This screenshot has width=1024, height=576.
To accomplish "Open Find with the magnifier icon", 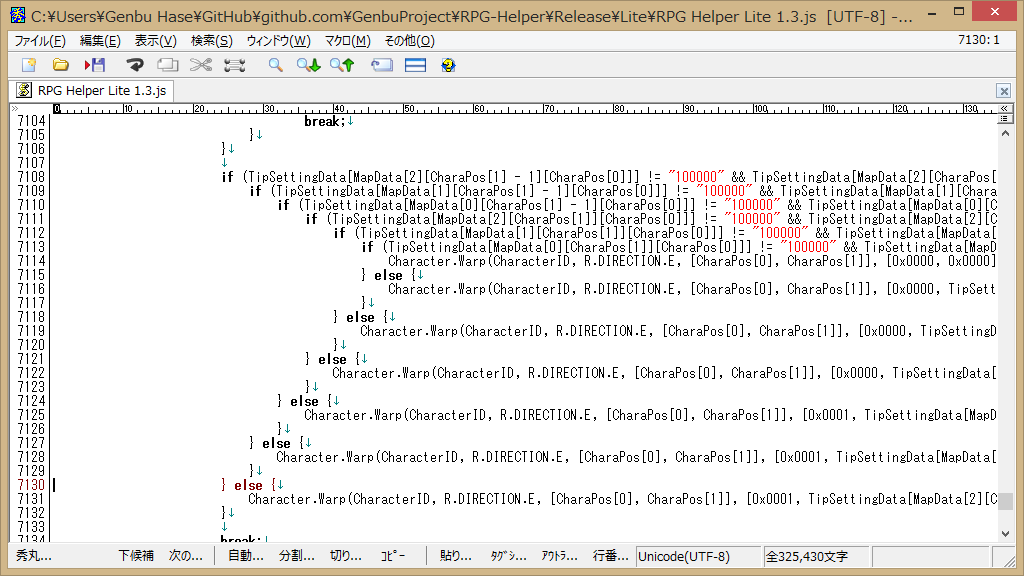I will coord(275,65).
